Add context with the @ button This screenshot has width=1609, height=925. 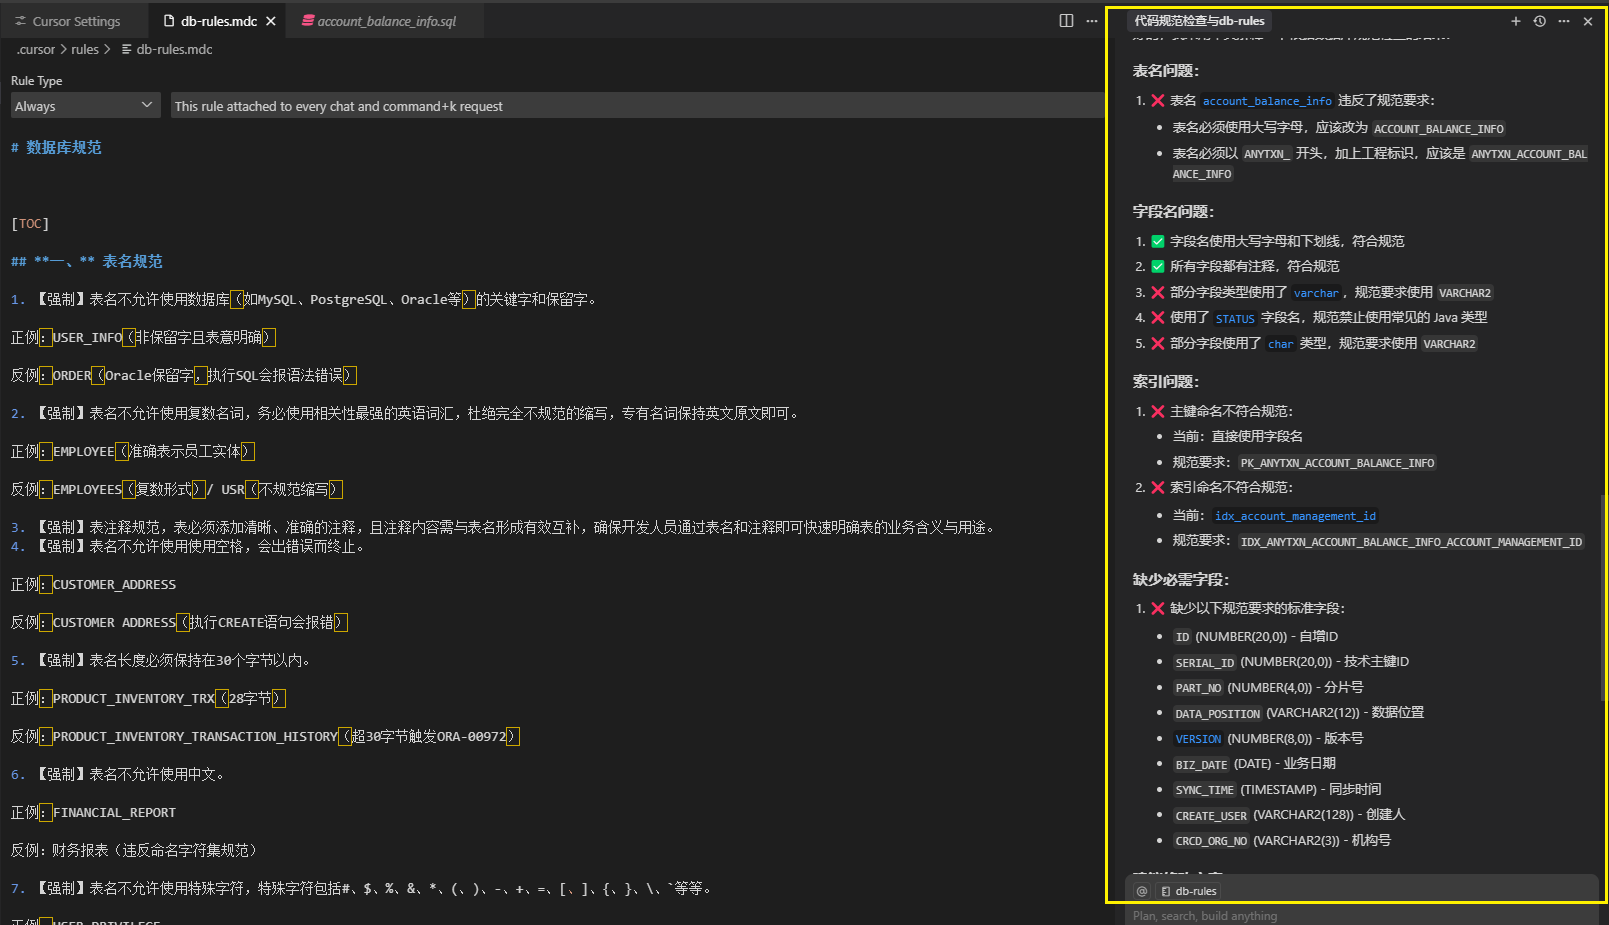pos(1142,891)
